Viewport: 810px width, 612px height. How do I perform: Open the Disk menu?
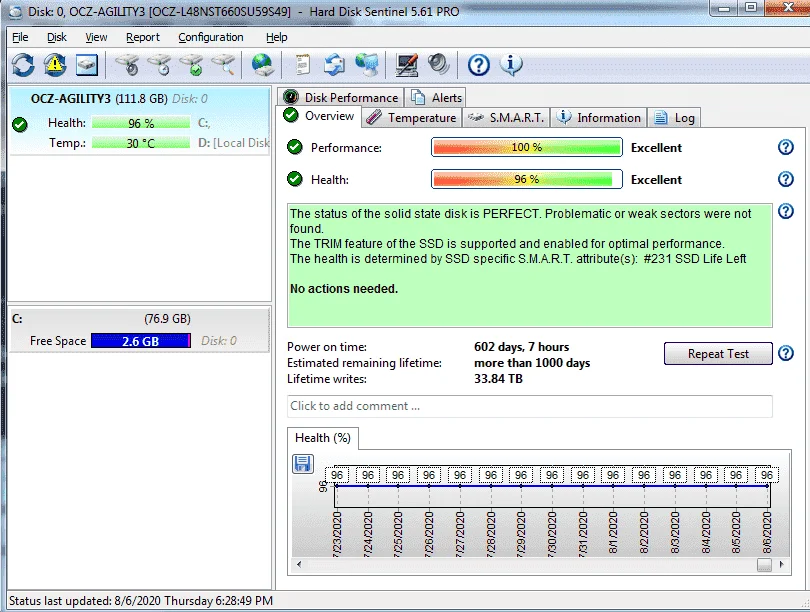coord(57,37)
